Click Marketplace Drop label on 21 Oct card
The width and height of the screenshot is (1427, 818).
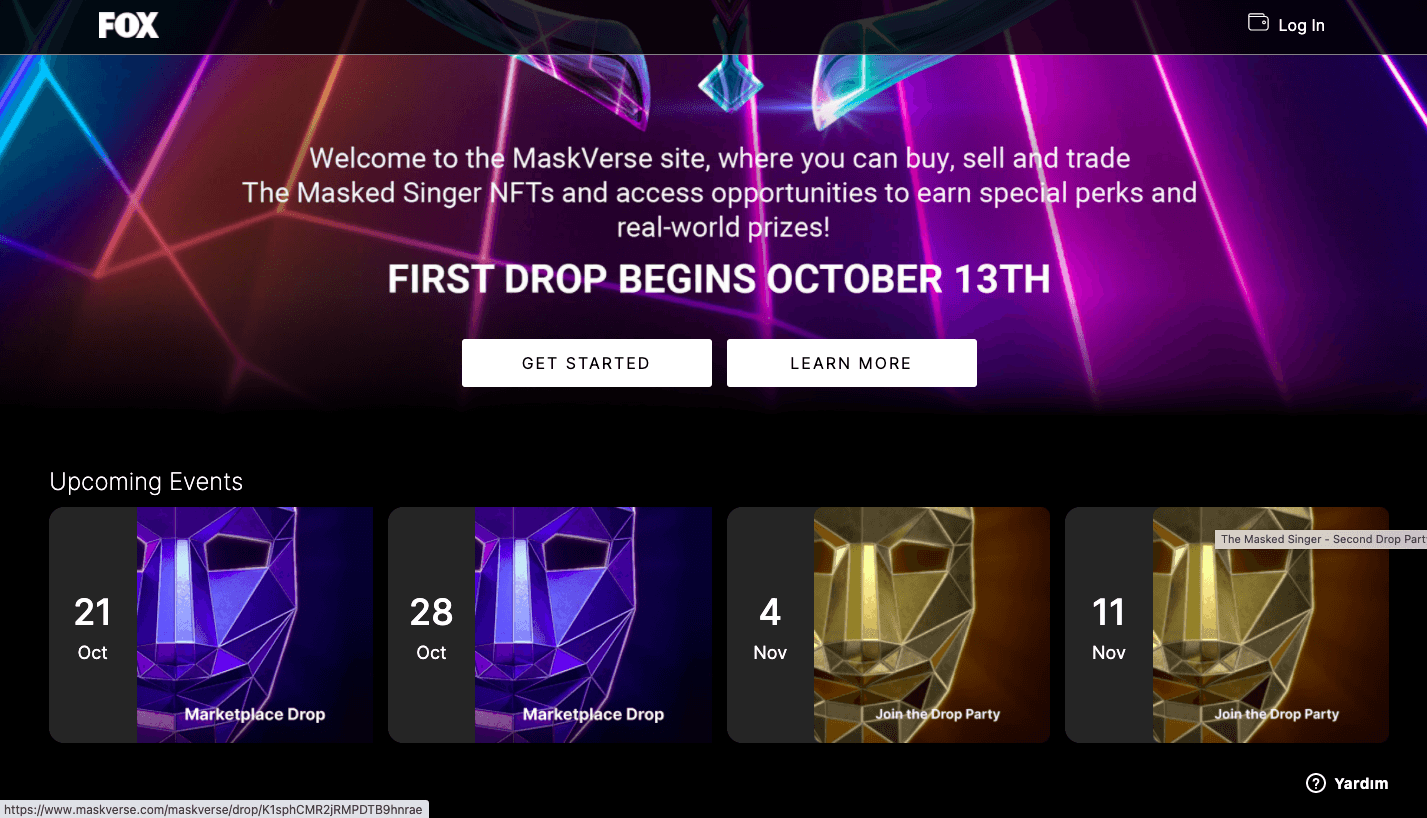point(255,714)
